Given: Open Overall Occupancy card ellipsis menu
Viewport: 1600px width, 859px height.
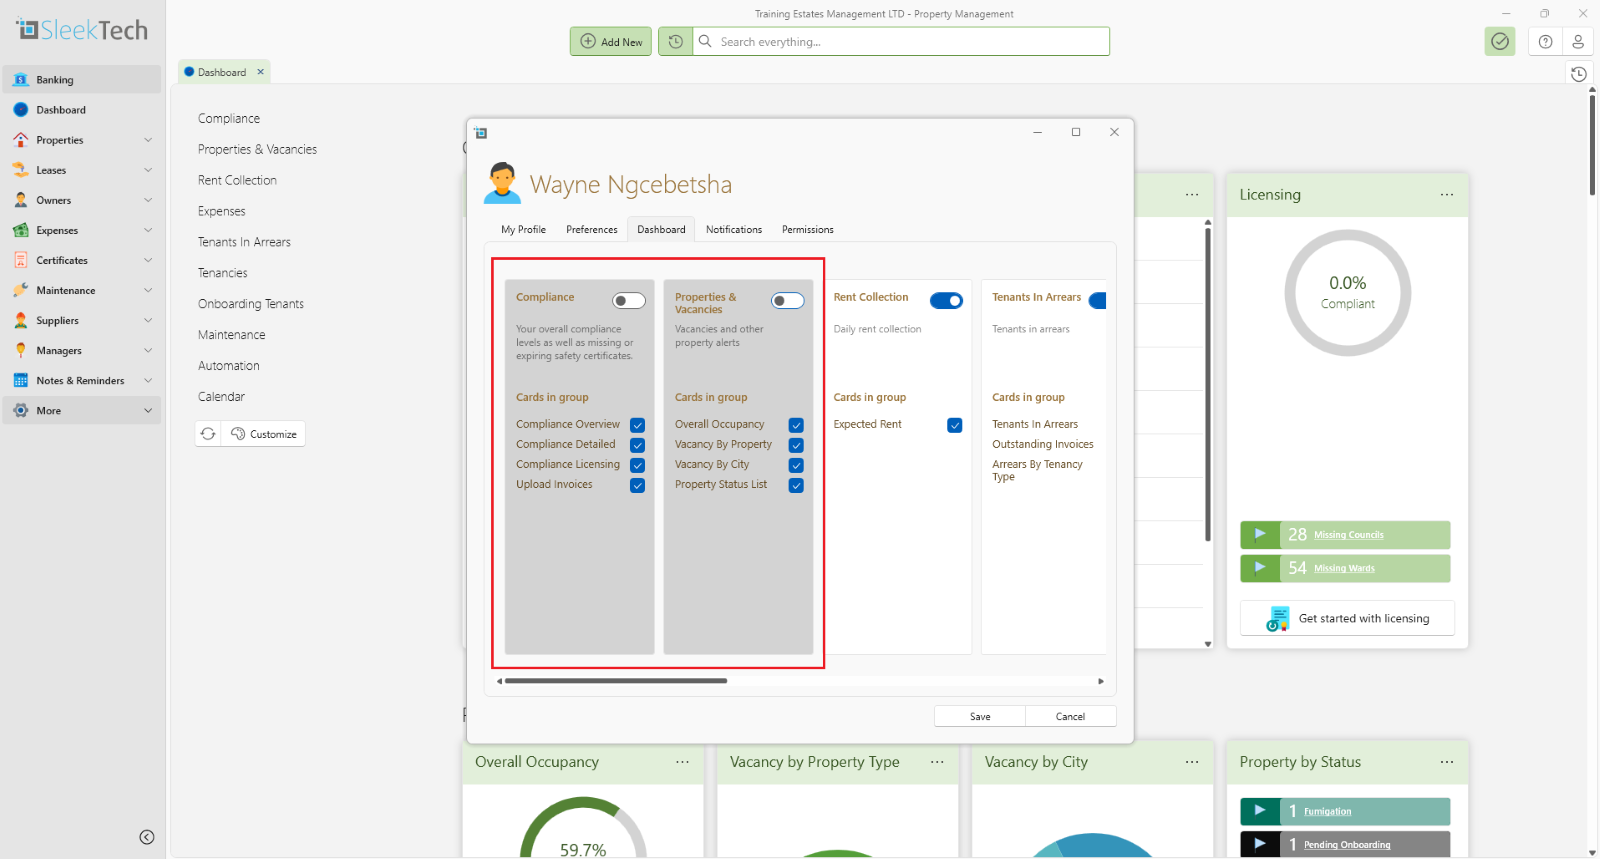Looking at the screenshot, I should click(x=682, y=762).
